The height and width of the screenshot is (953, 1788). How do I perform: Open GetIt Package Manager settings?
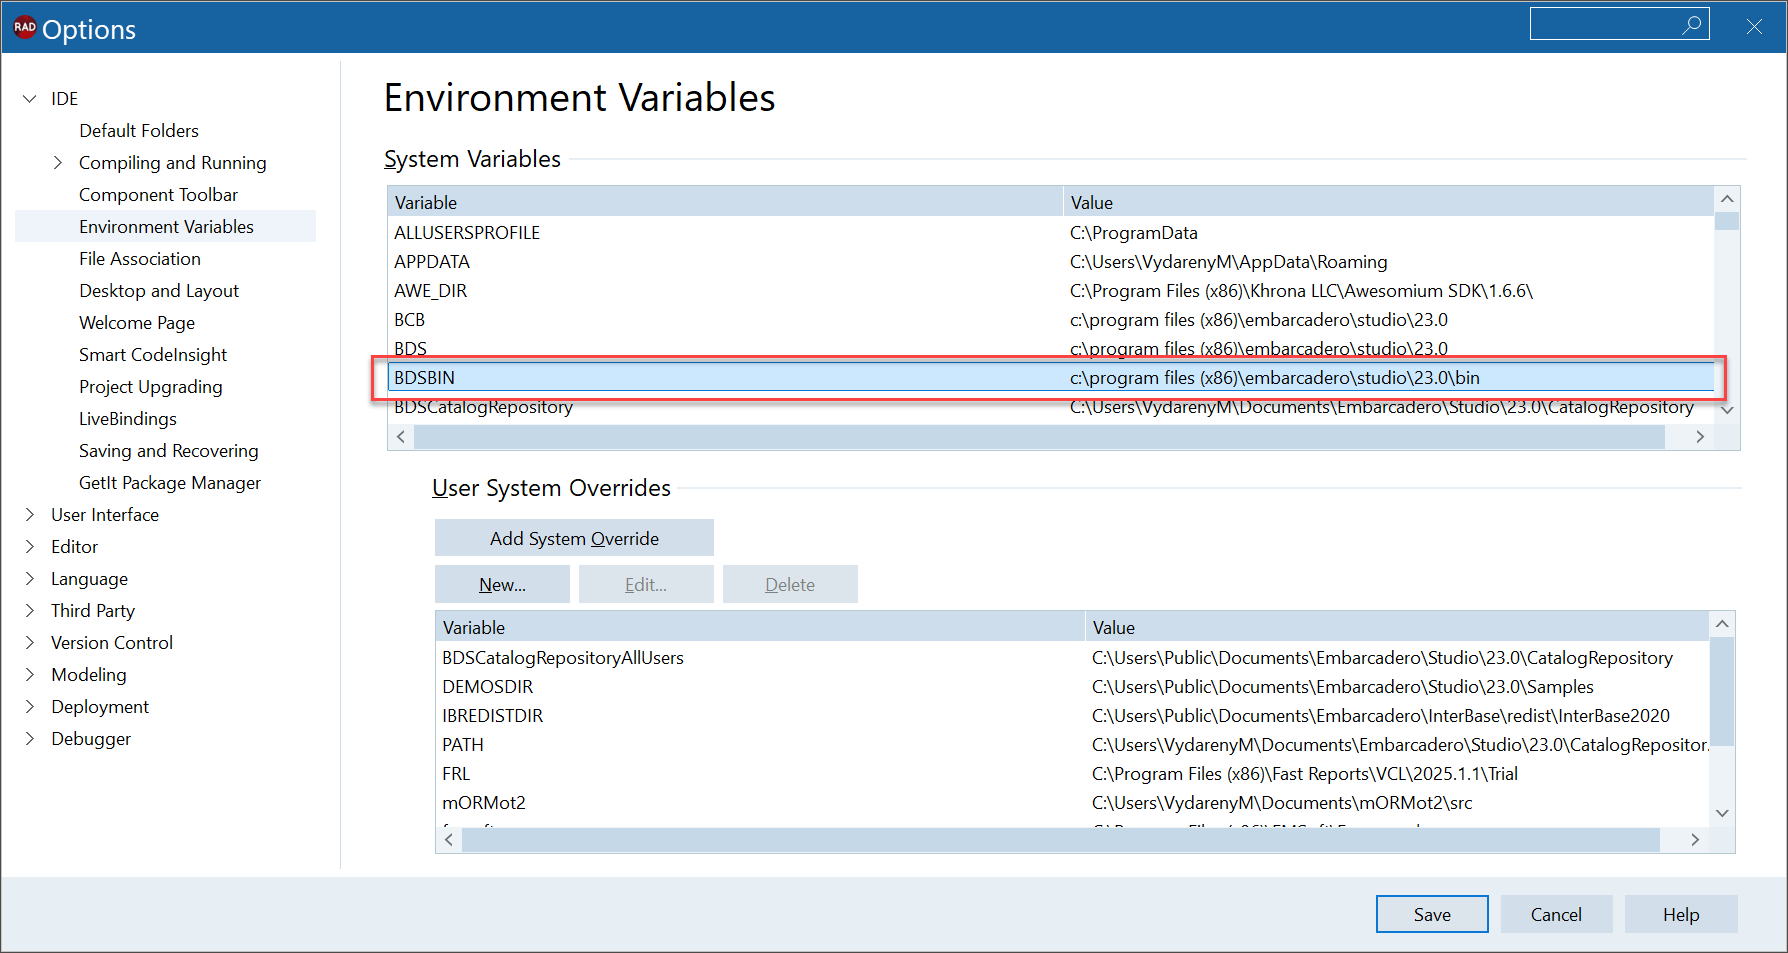point(169,482)
